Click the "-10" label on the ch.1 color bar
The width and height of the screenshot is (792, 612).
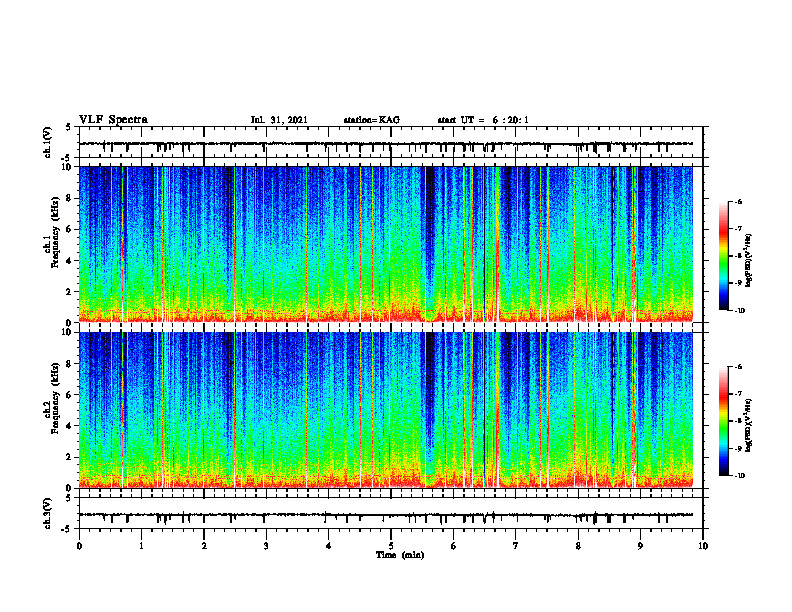point(740,311)
